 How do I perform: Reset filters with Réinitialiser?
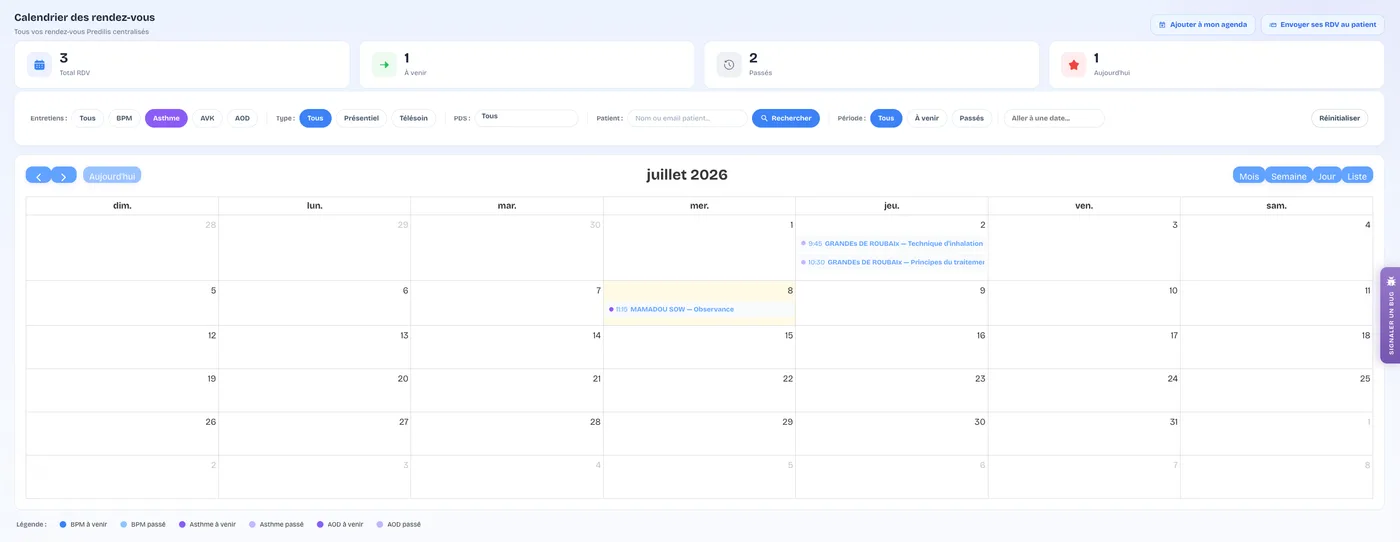[1339, 118]
